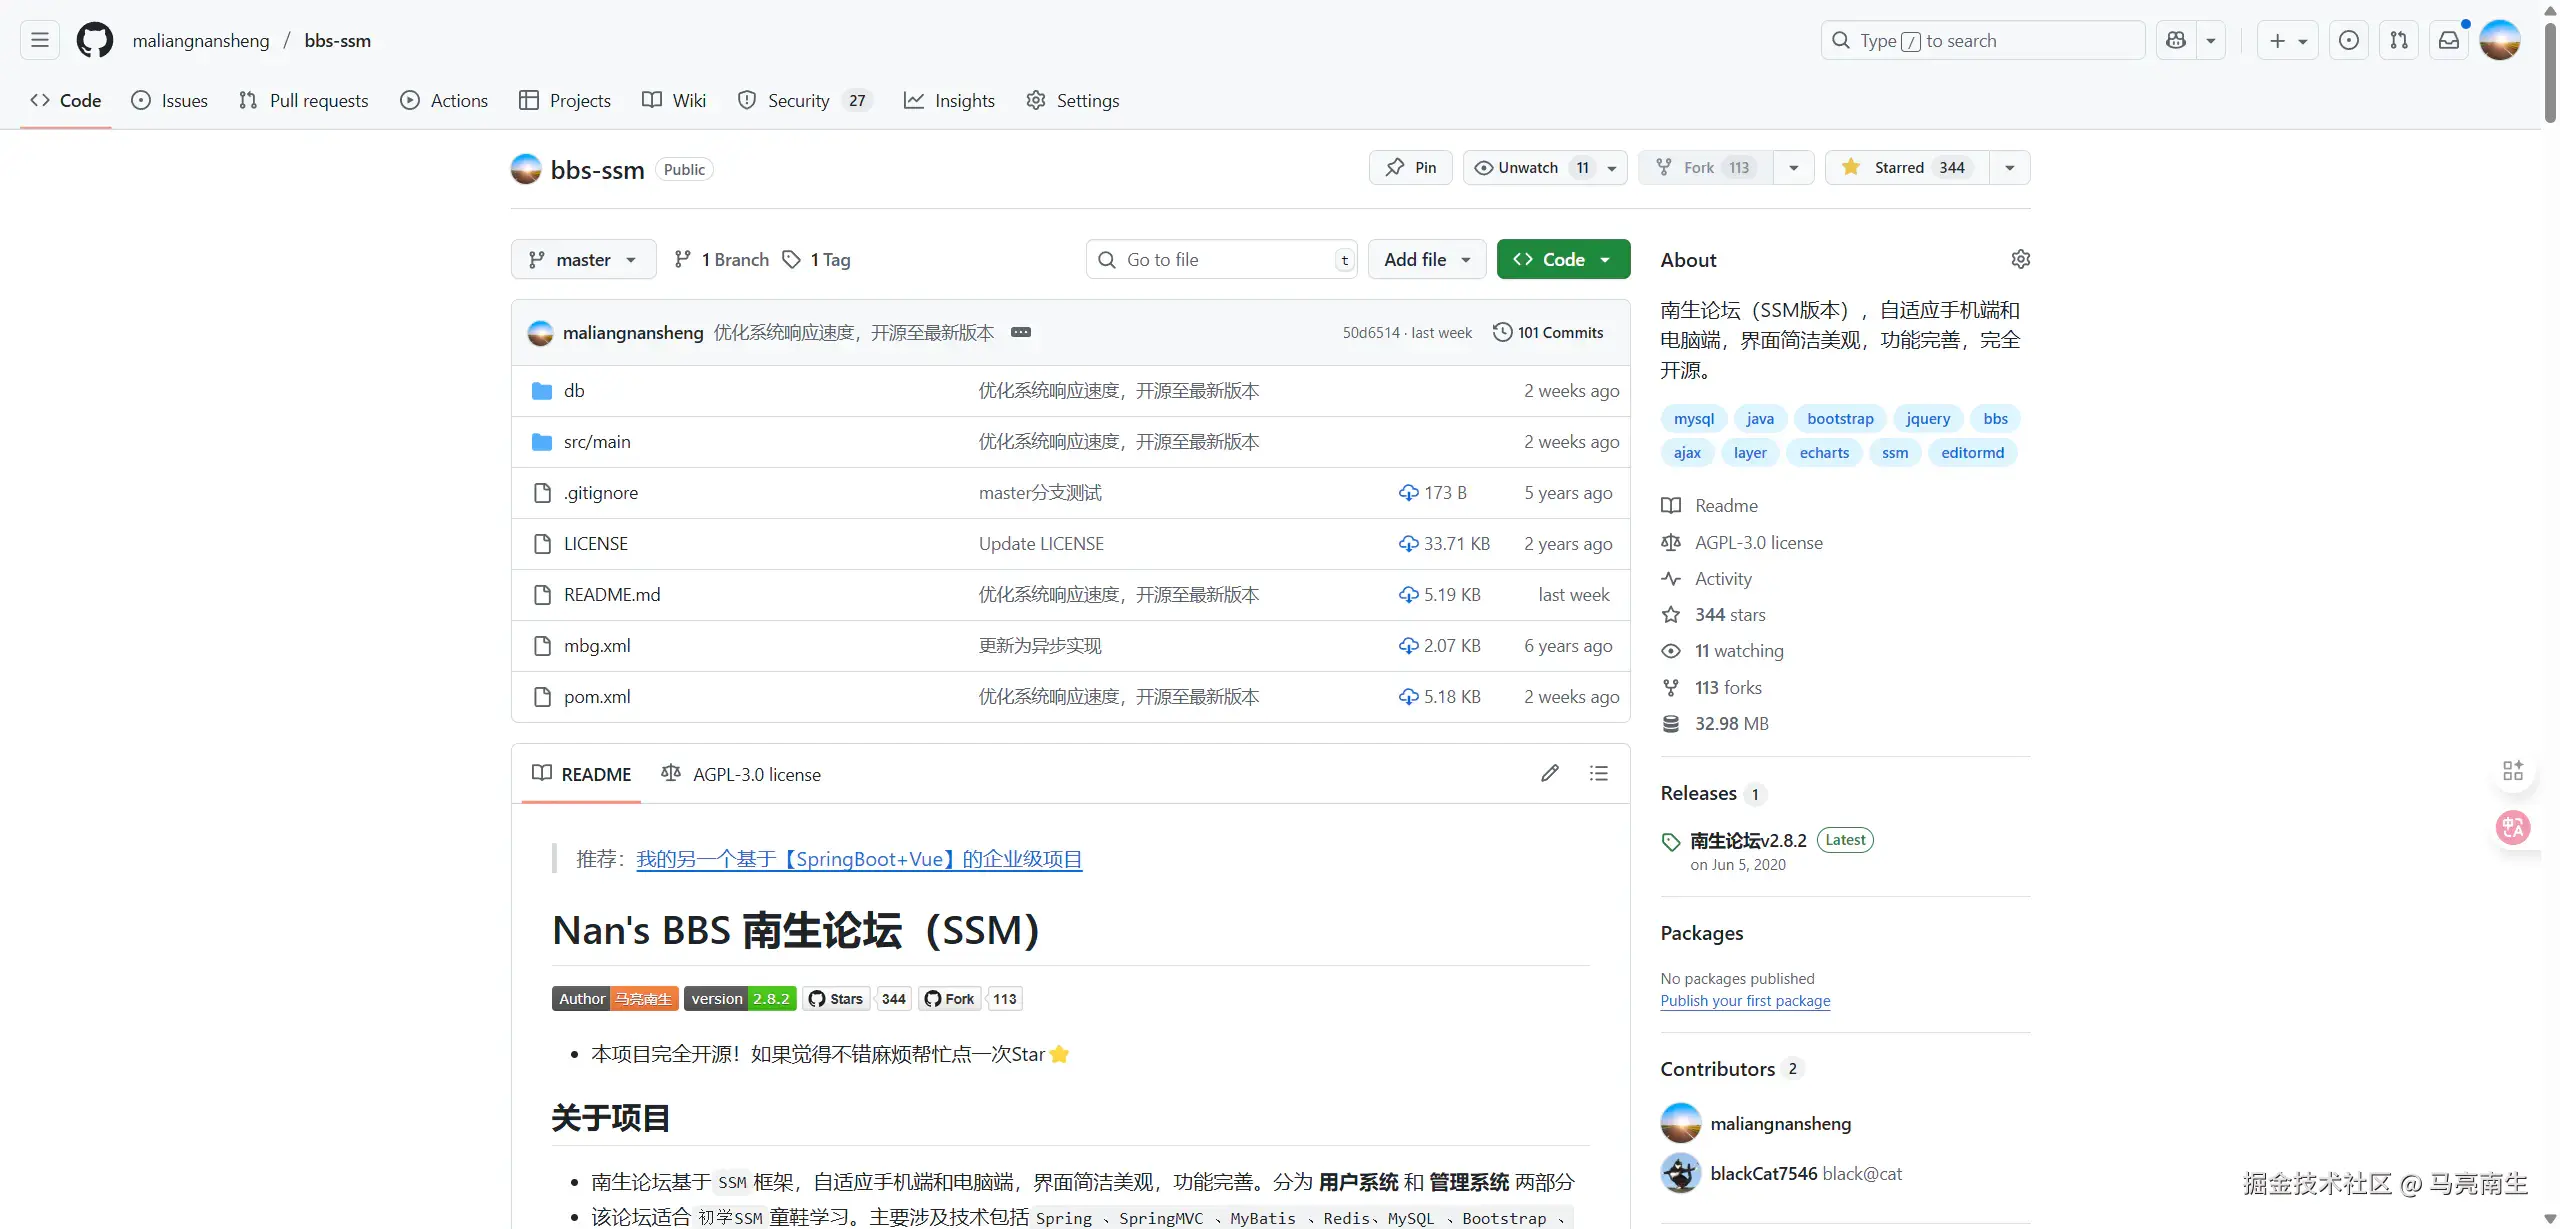Click the Go to file search field
The width and height of the screenshot is (2560, 1229).
(1220, 259)
